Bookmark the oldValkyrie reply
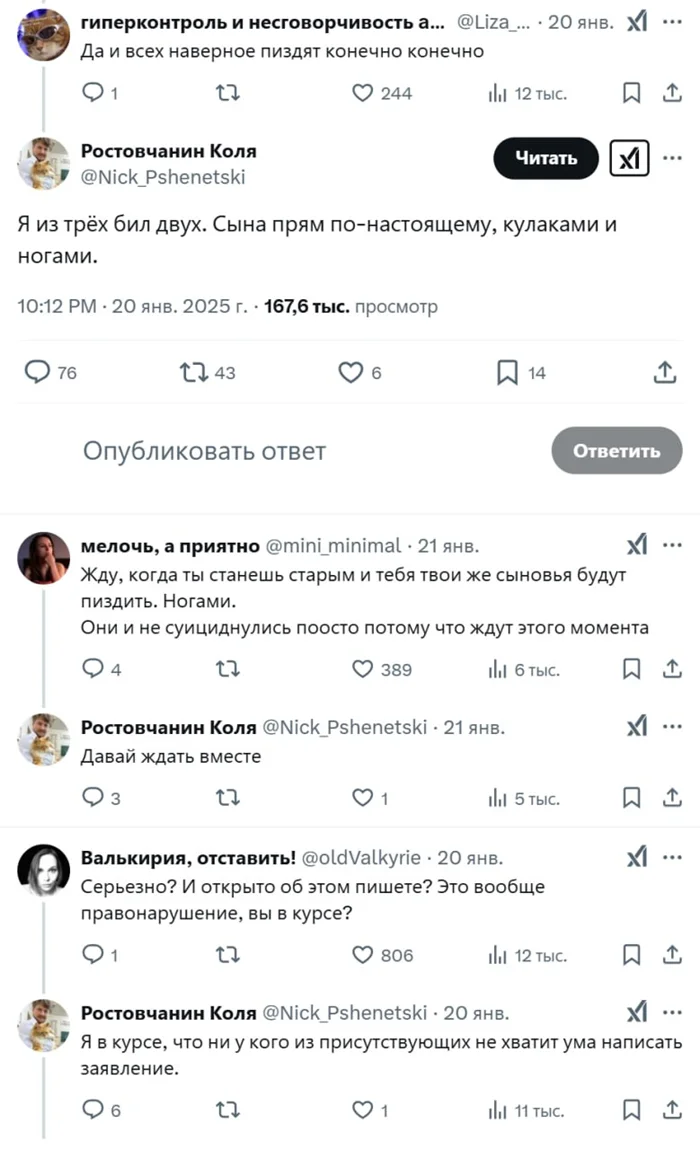This screenshot has width=700, height=1150. [631, 954]
